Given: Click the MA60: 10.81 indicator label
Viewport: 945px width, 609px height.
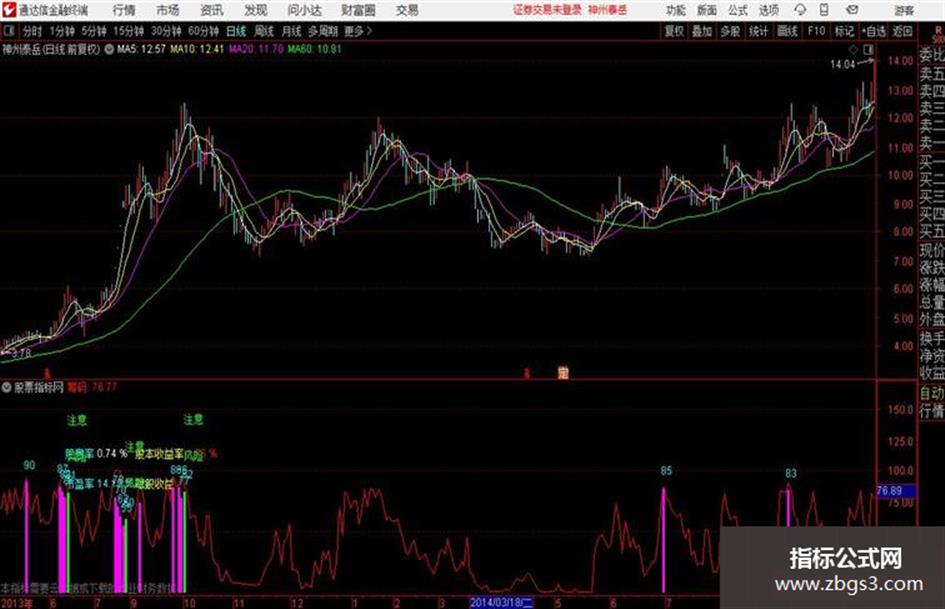Looking at the screenshot, I should pyautogui.click(x=314, y=49).
